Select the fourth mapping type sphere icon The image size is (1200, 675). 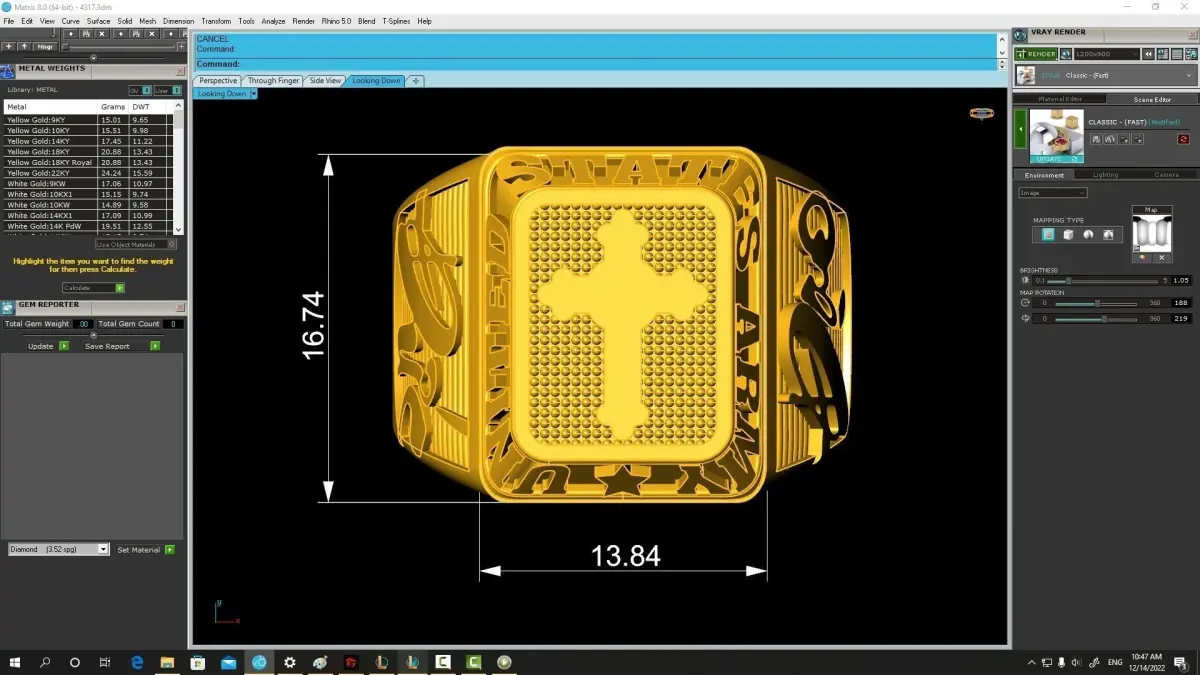(x=1110, y=235)
